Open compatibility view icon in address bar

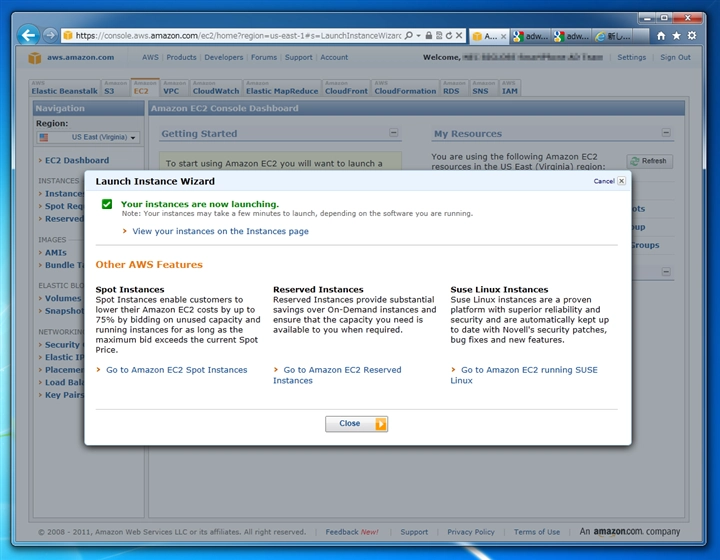[x=439, y=35]
